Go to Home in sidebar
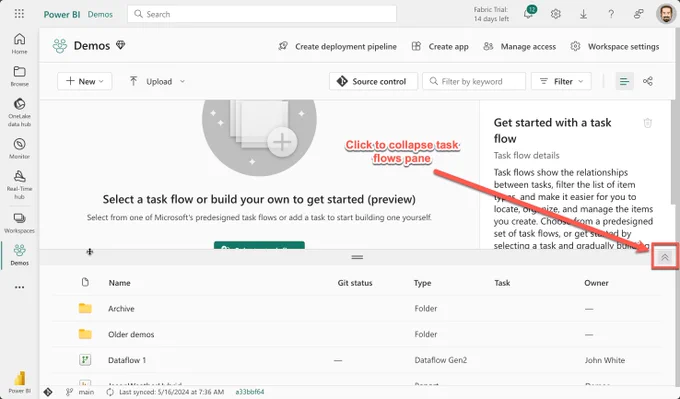Screen dimensions: 680x399 [19, 43]
